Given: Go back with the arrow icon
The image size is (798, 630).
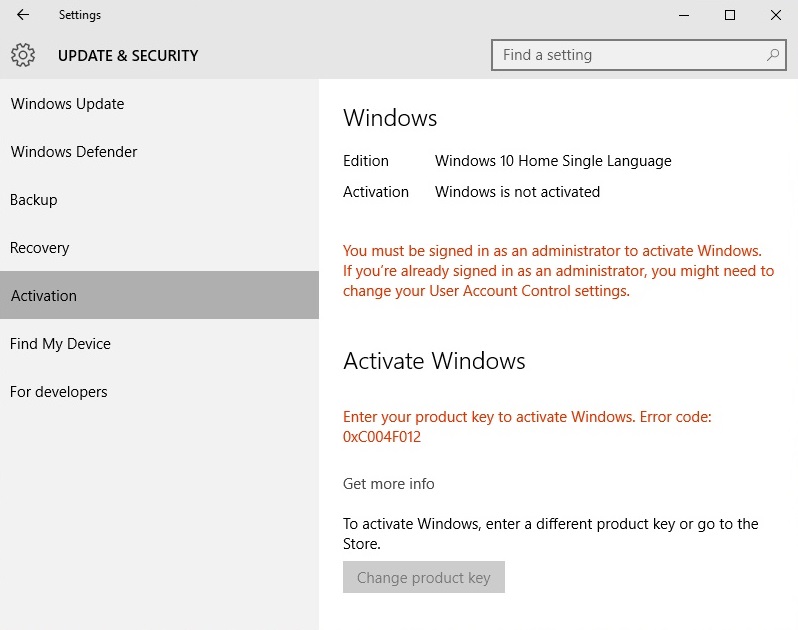Looking at the screenshot, I should (23, 15).
